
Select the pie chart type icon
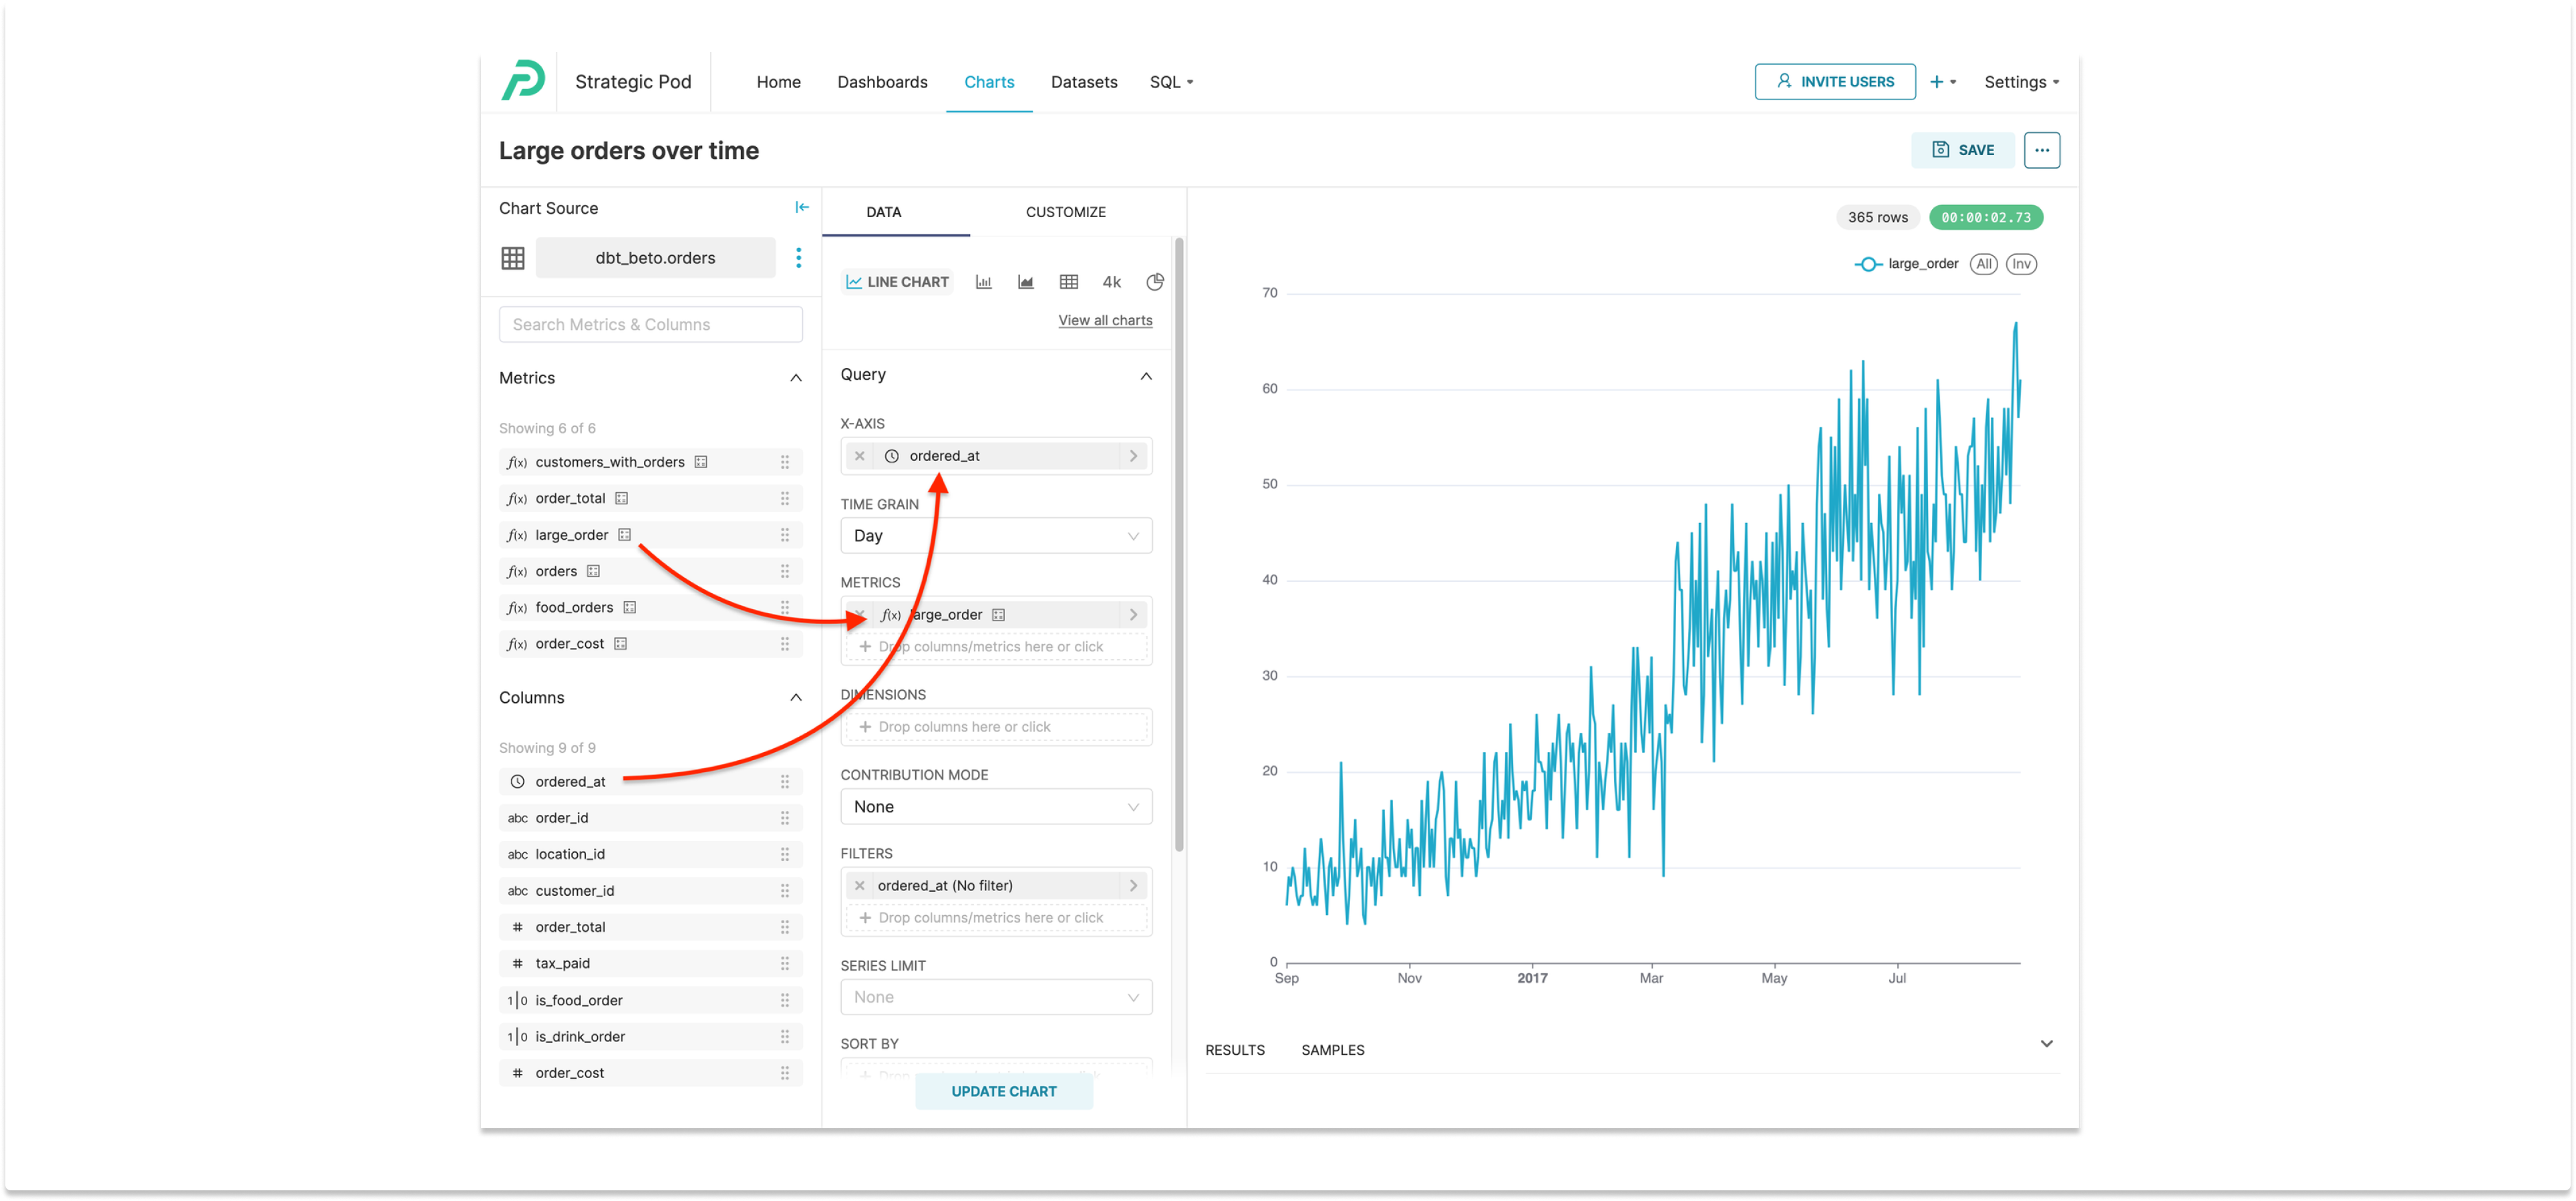(1155, 281)
